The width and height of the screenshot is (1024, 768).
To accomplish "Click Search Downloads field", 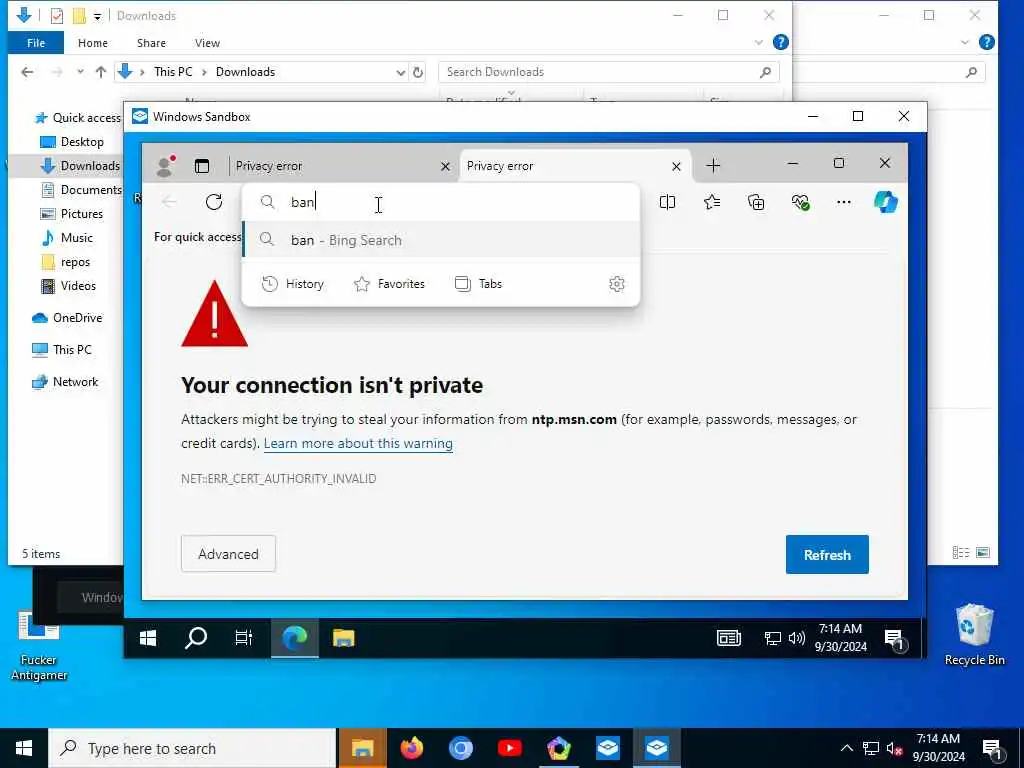I will click(x=609, y=72).
